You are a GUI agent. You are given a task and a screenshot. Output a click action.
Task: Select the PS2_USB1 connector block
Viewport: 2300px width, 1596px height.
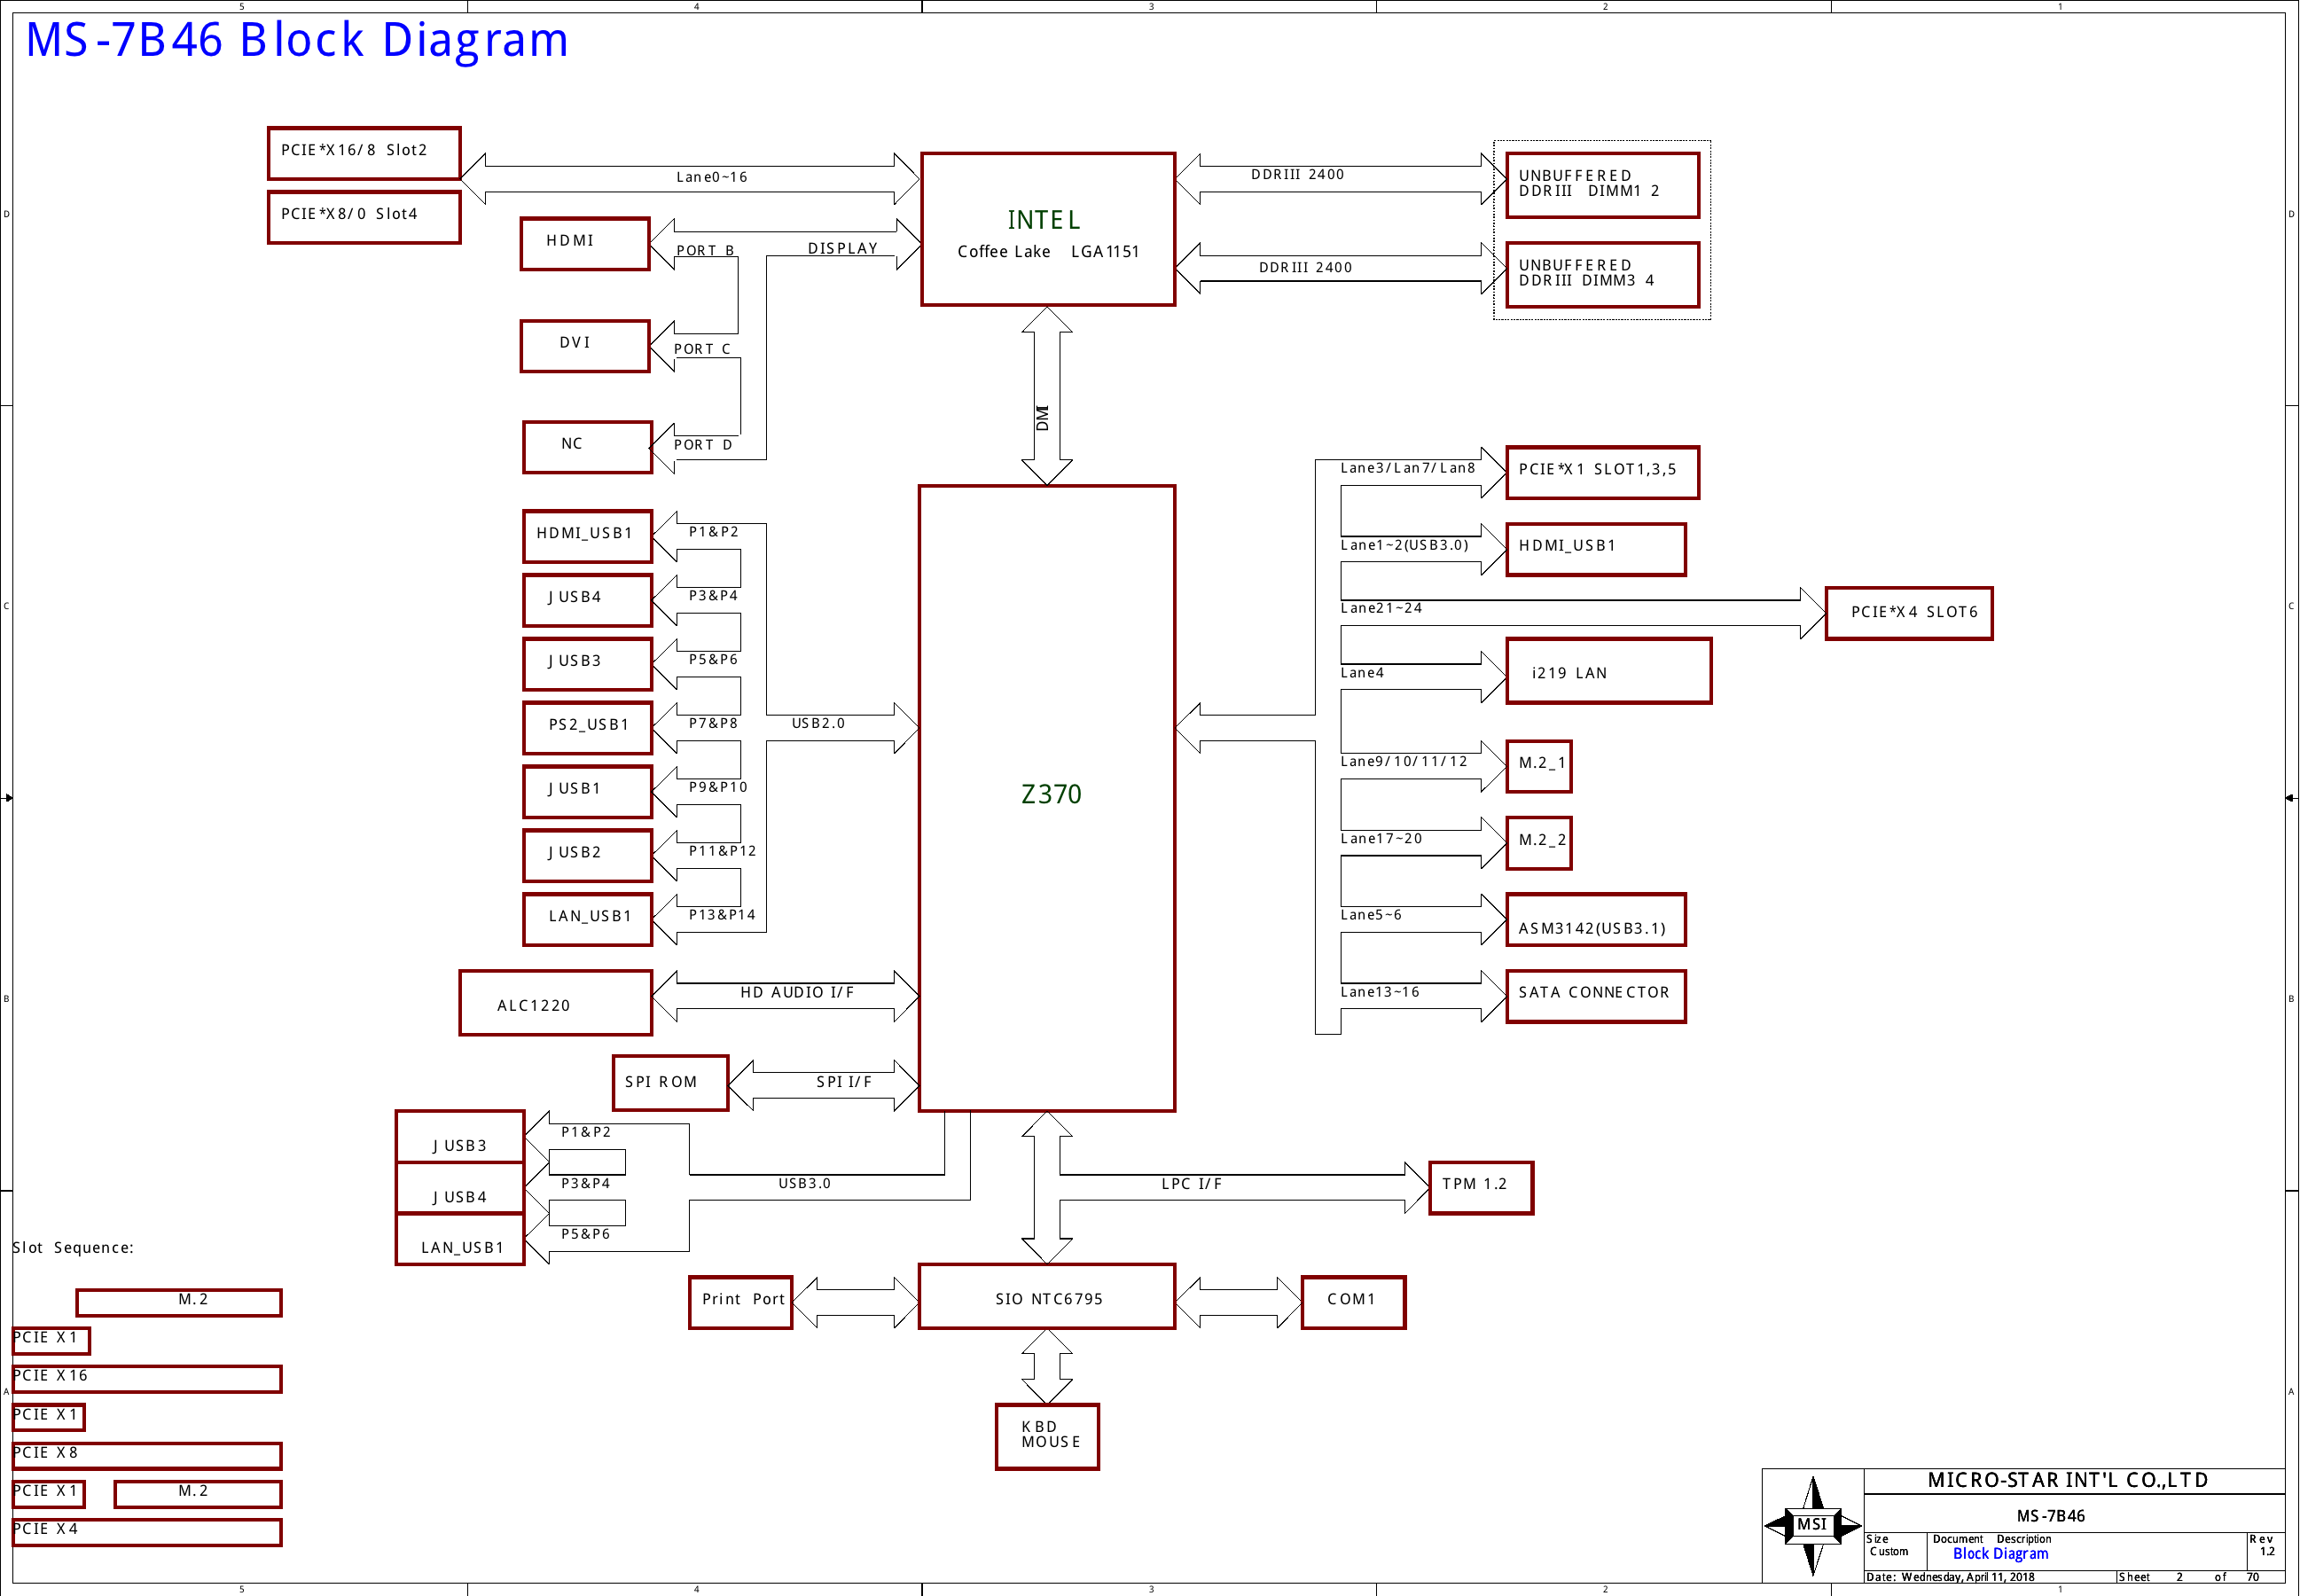pyautogui.click(x=587, y=727)
